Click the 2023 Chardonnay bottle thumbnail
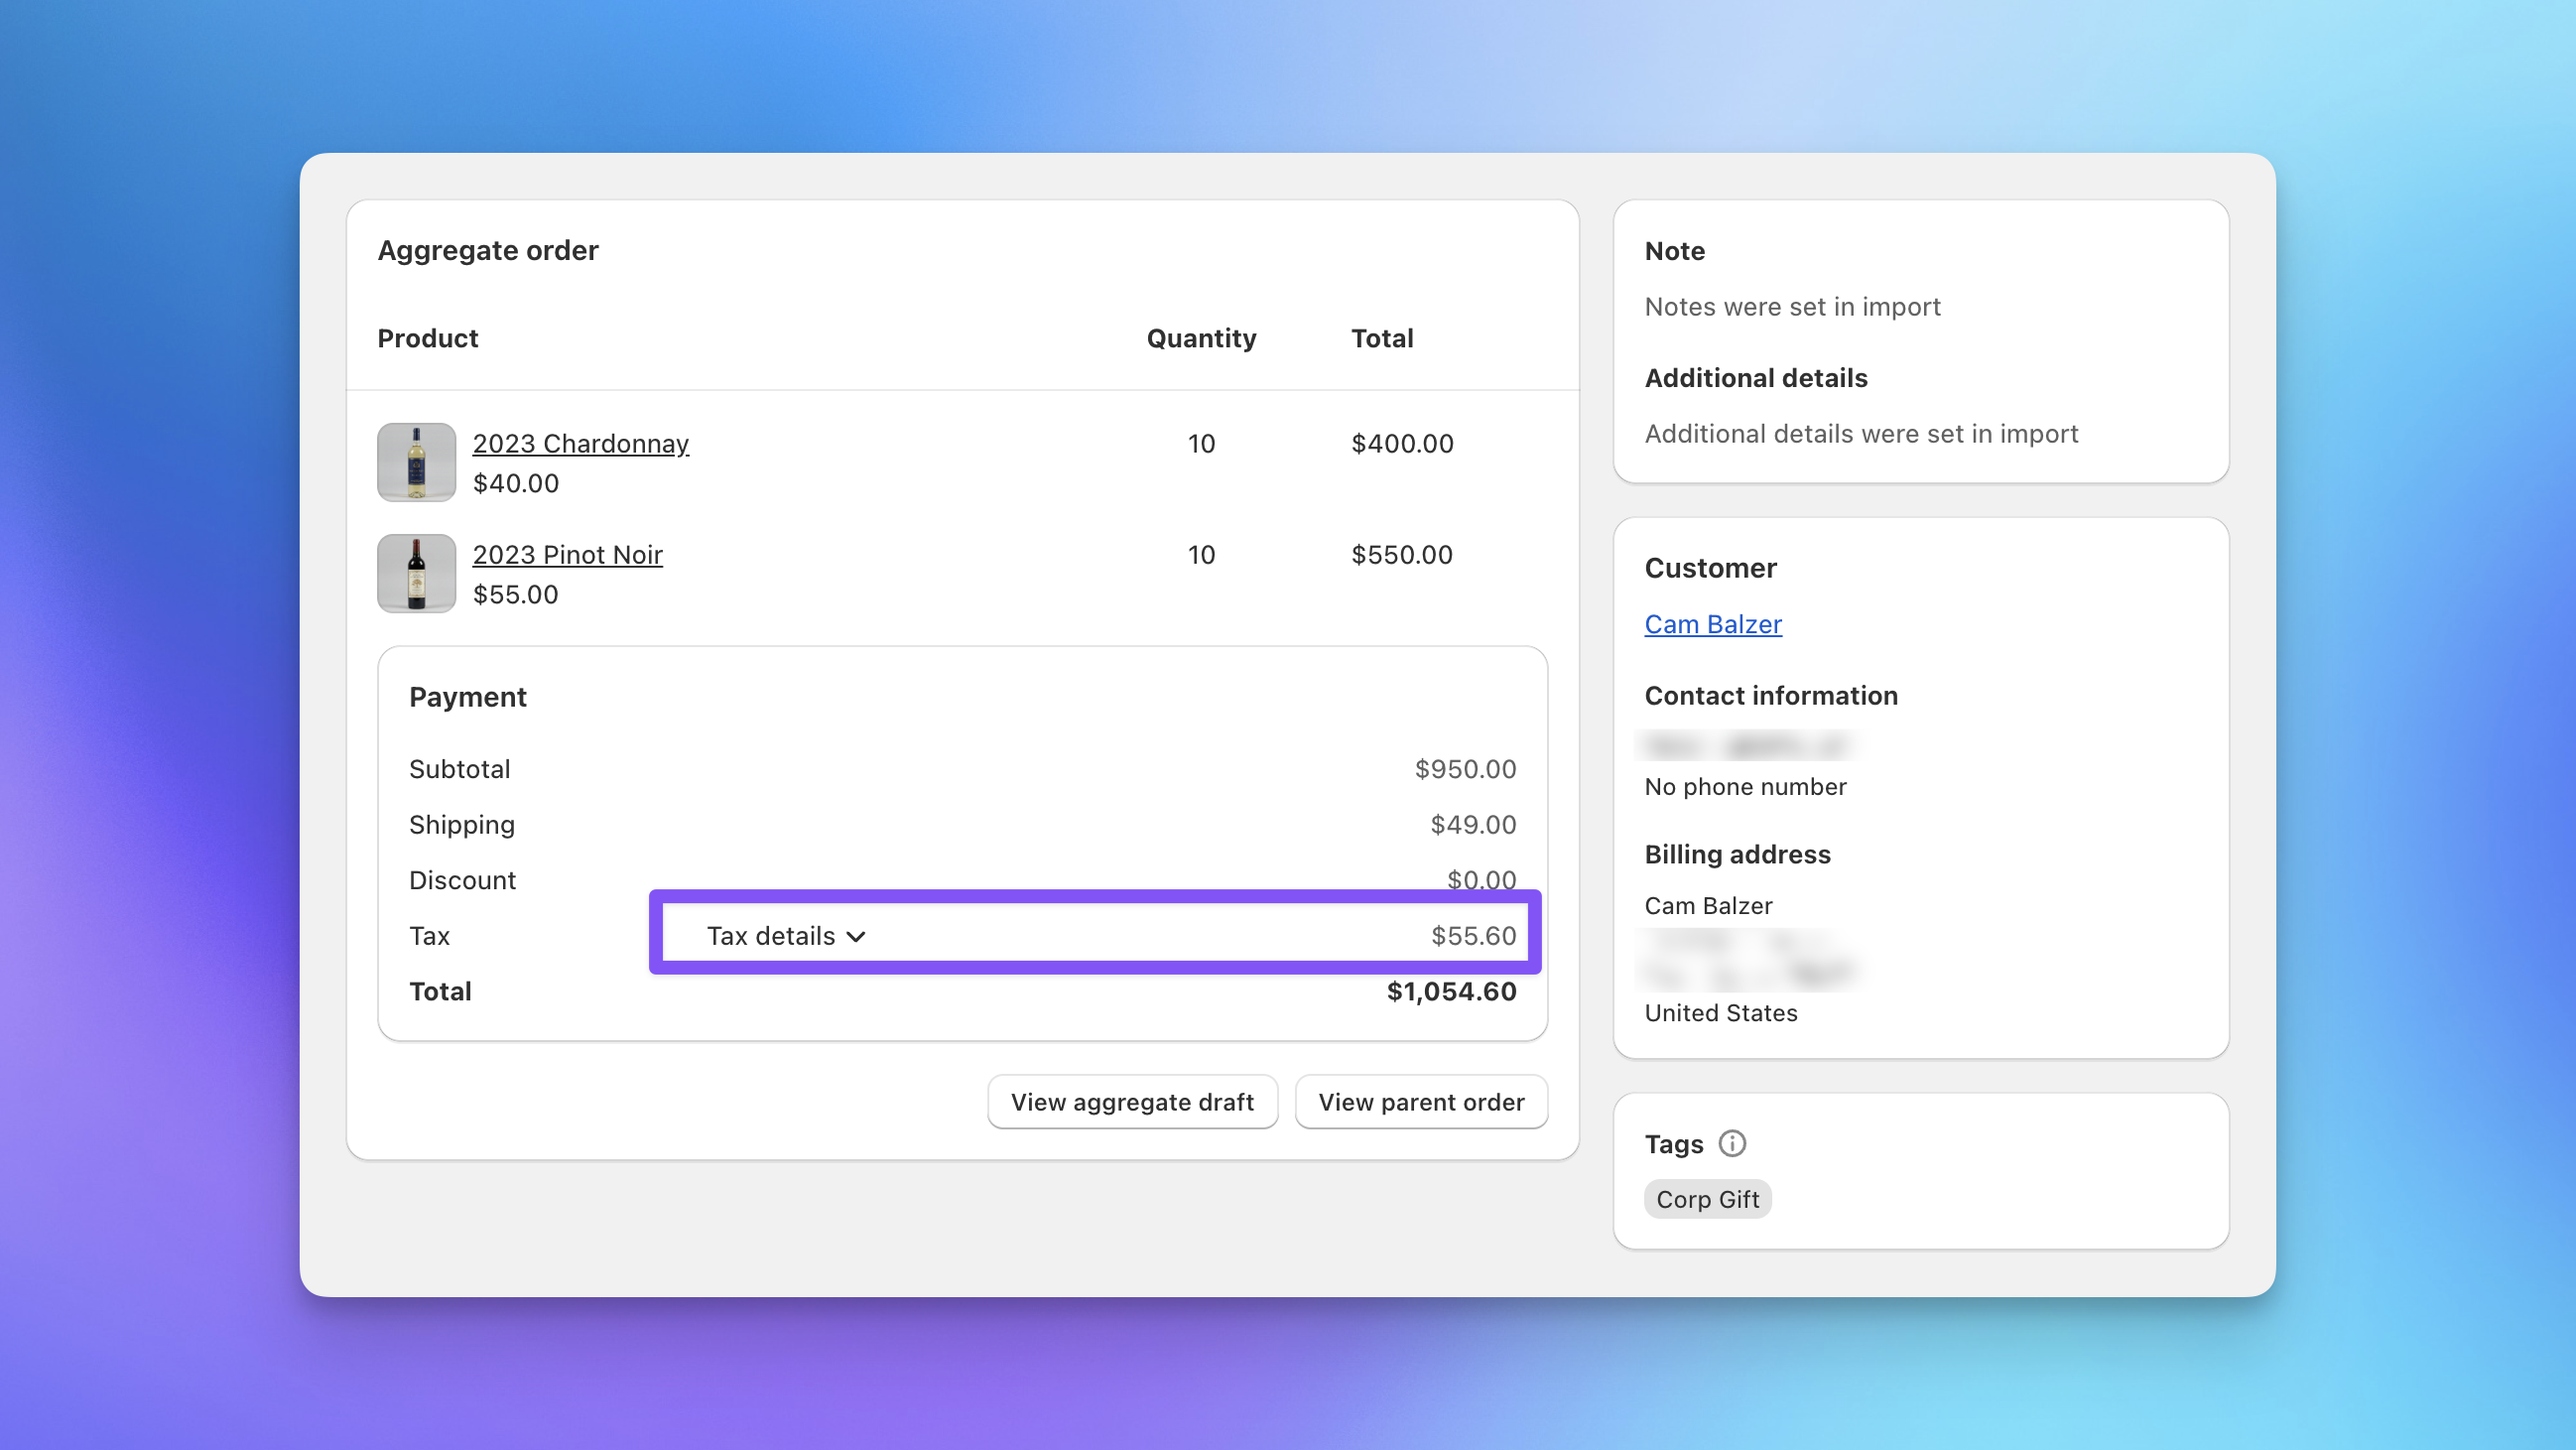The image size is (2576, 1450). point(416,461)
